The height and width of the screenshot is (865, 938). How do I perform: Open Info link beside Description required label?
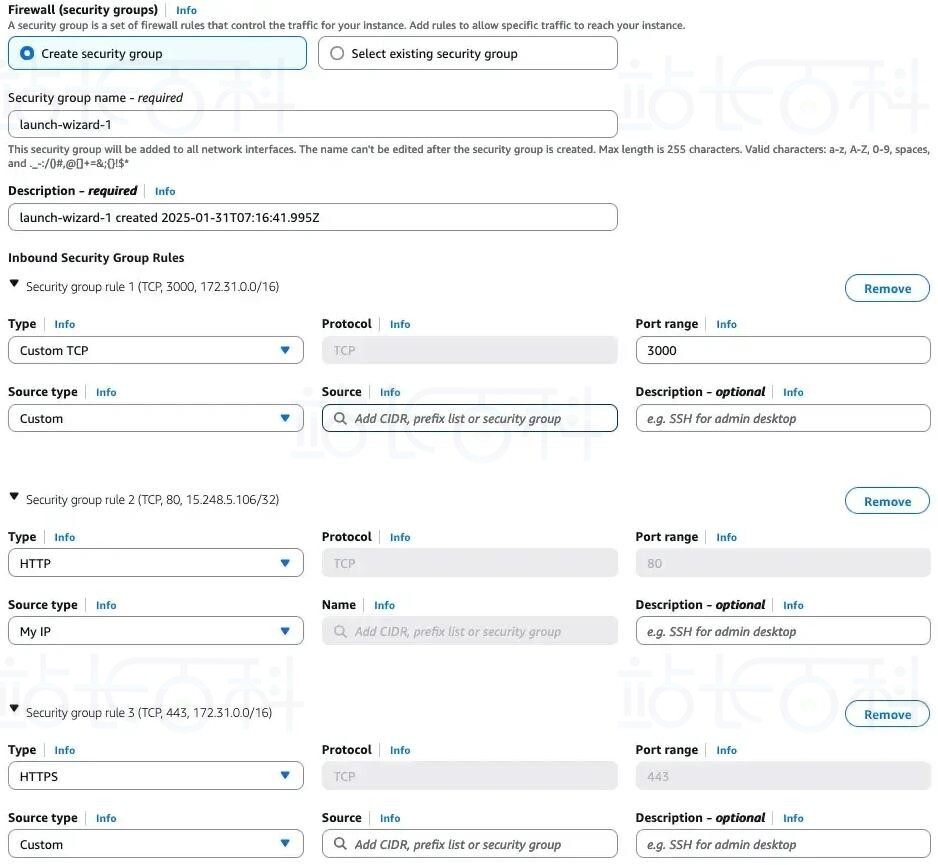tap(165, 191)
